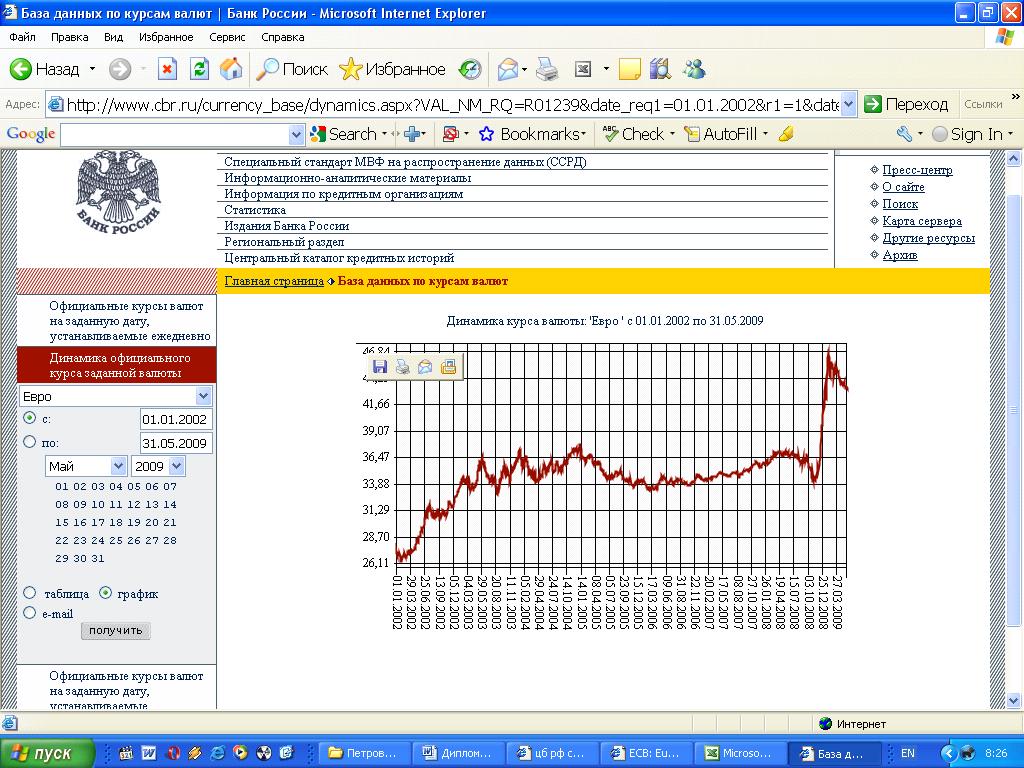Open the 'Евро' currency dropdown
Screen dimensions: 1024x768
point(204,397)
